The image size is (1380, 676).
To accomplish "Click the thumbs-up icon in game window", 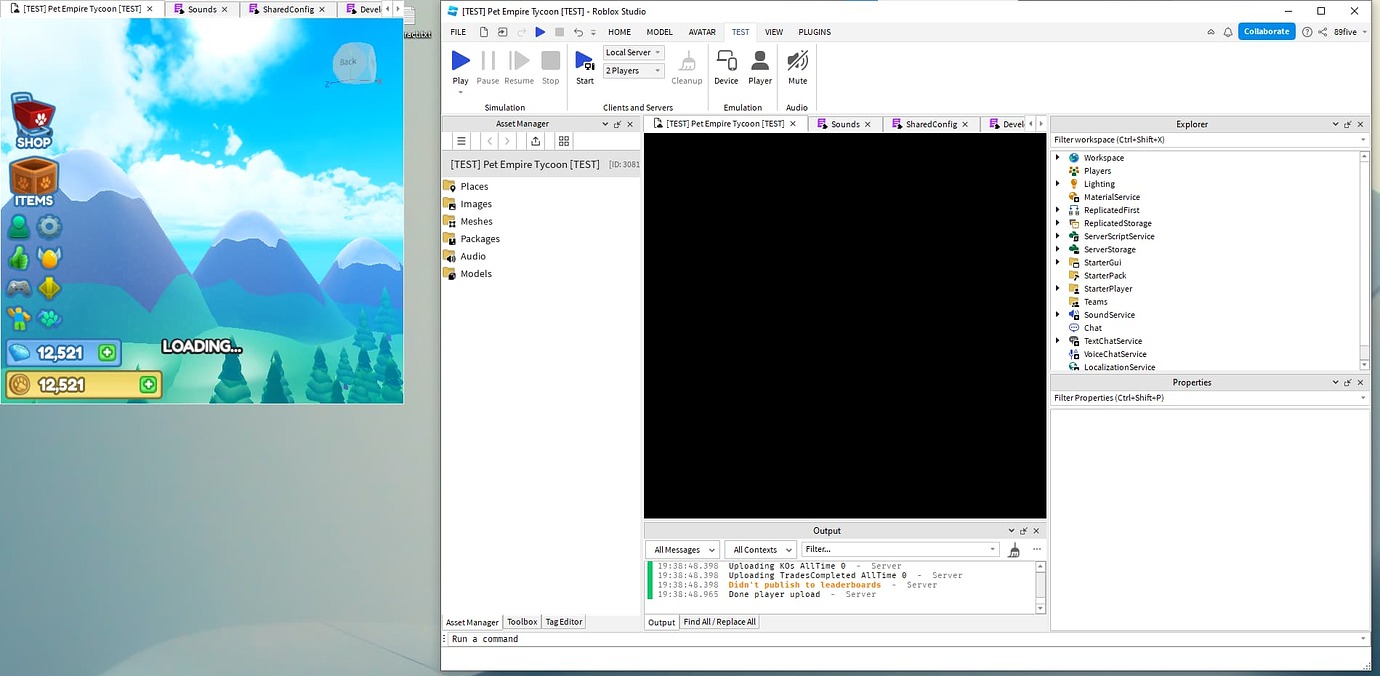I will click(x=18, y=258).
